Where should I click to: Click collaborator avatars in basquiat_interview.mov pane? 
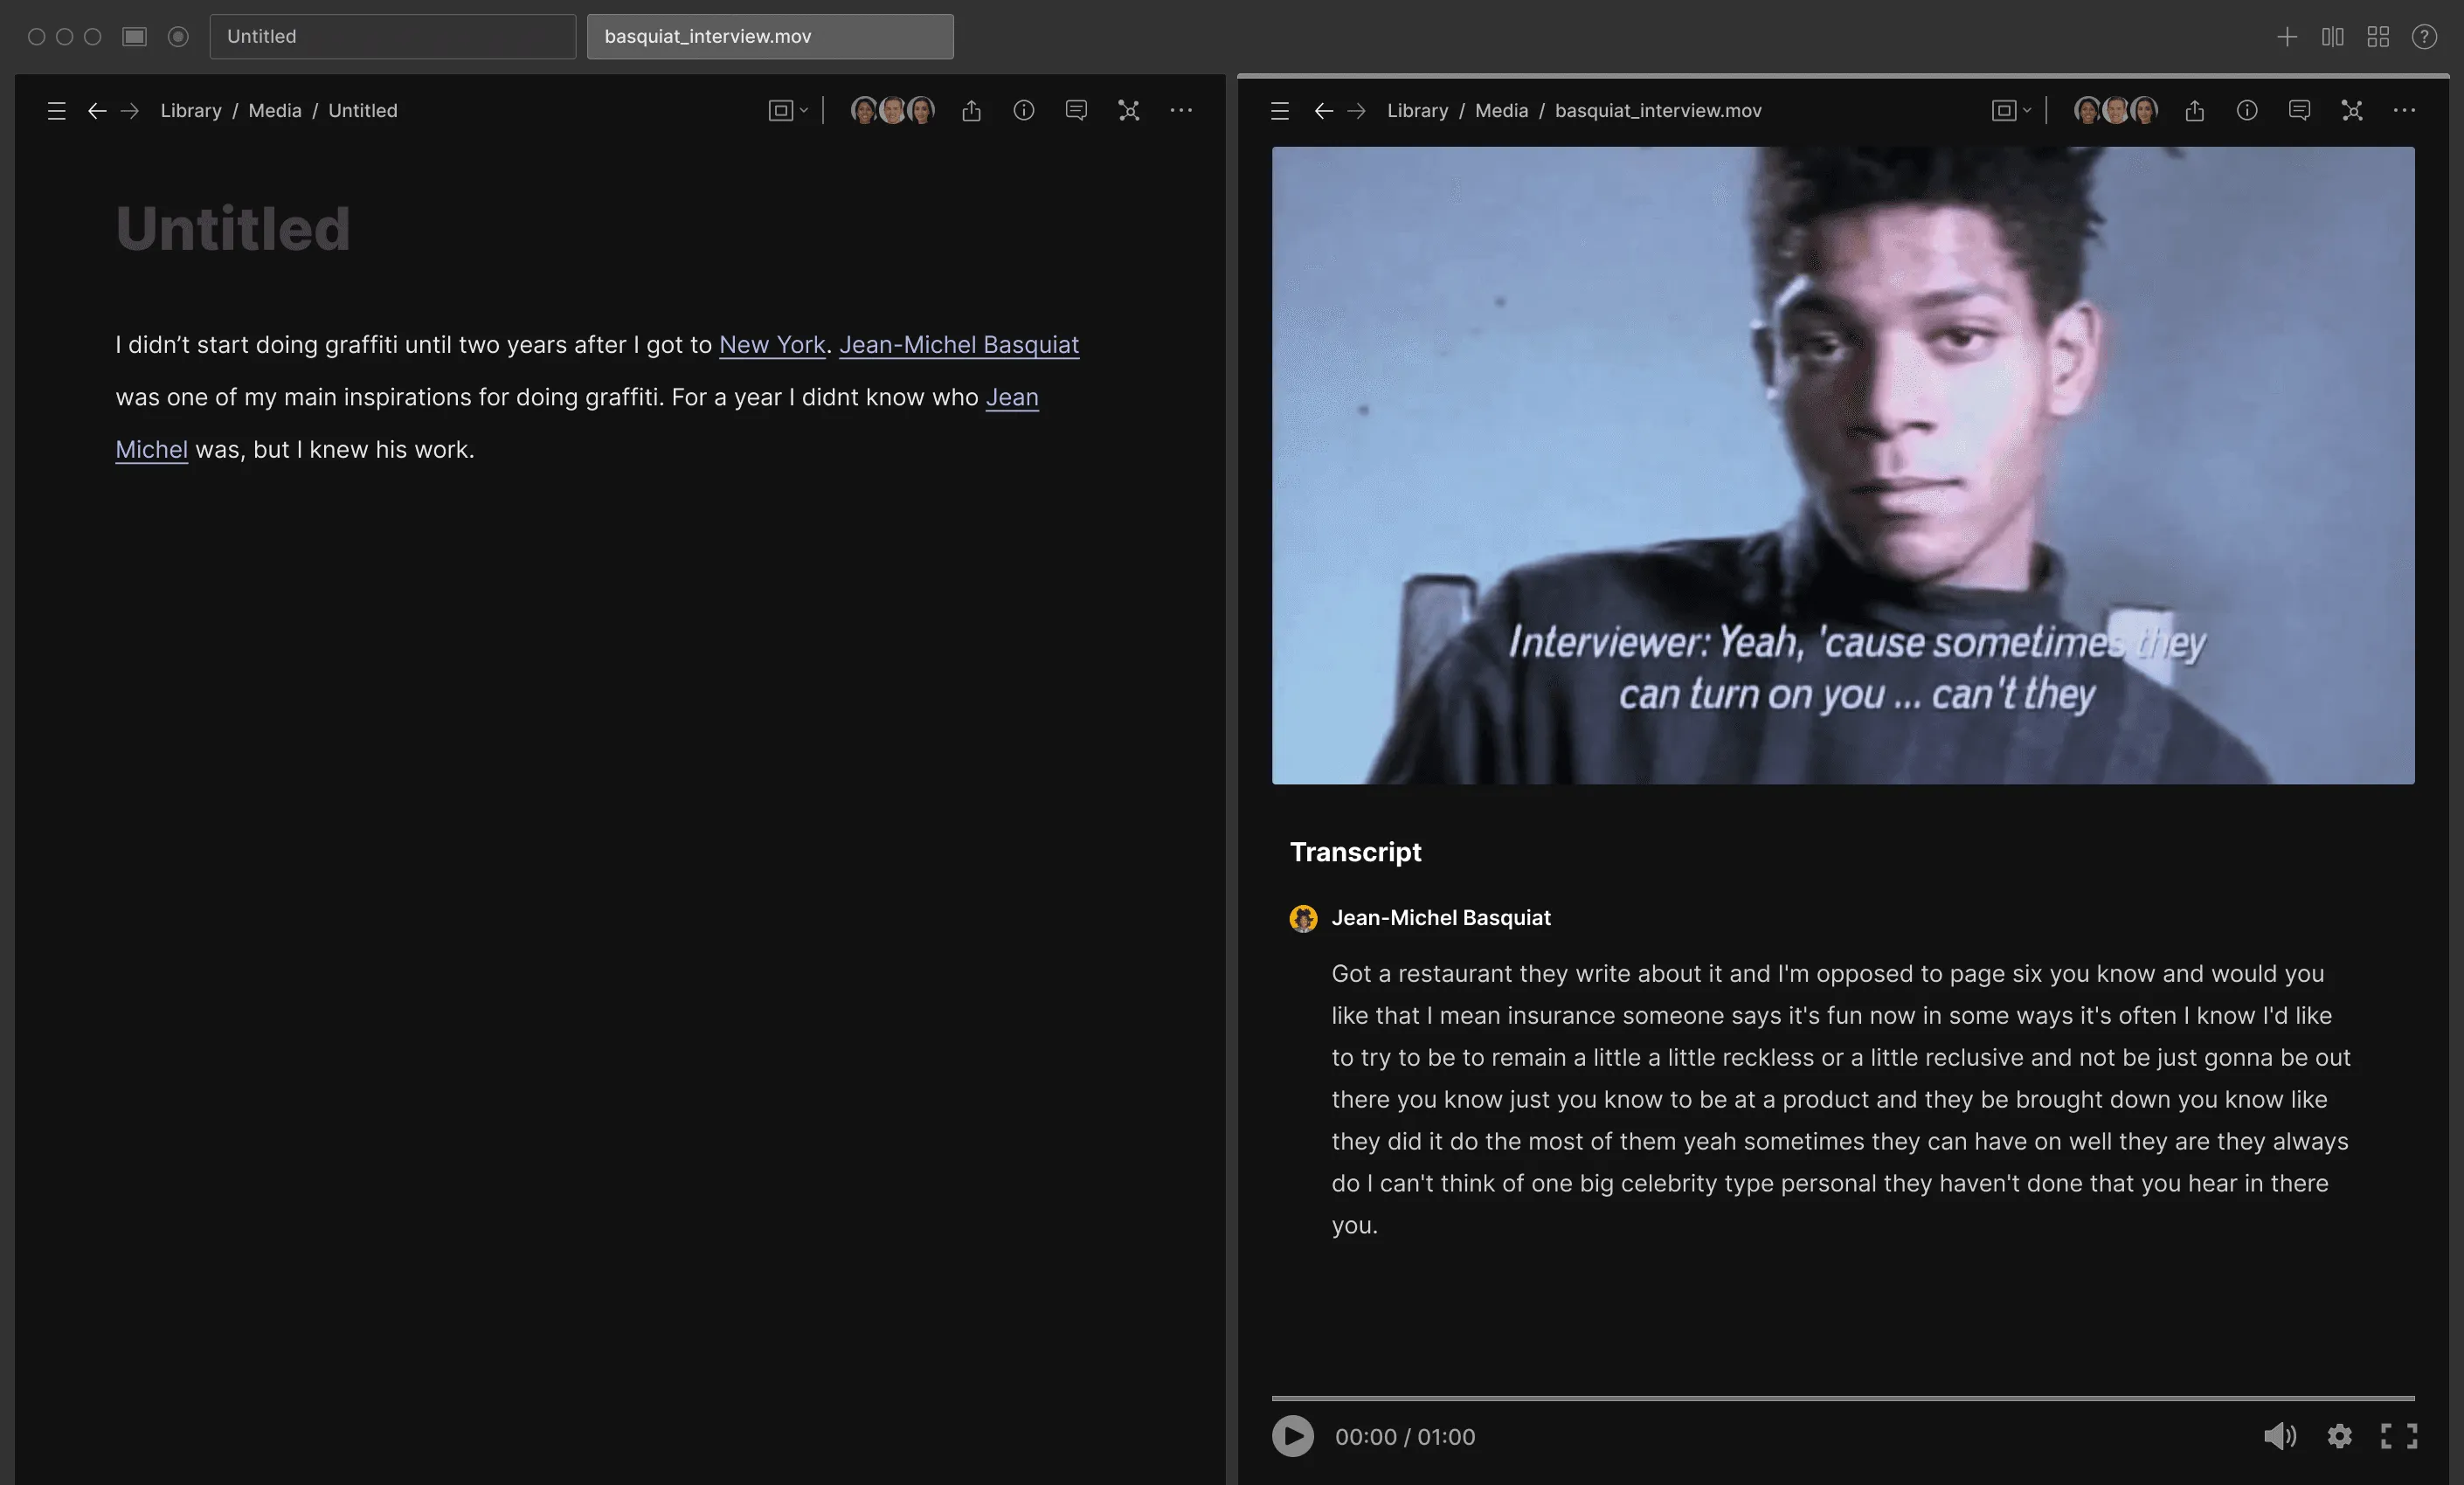(2116, 110)
